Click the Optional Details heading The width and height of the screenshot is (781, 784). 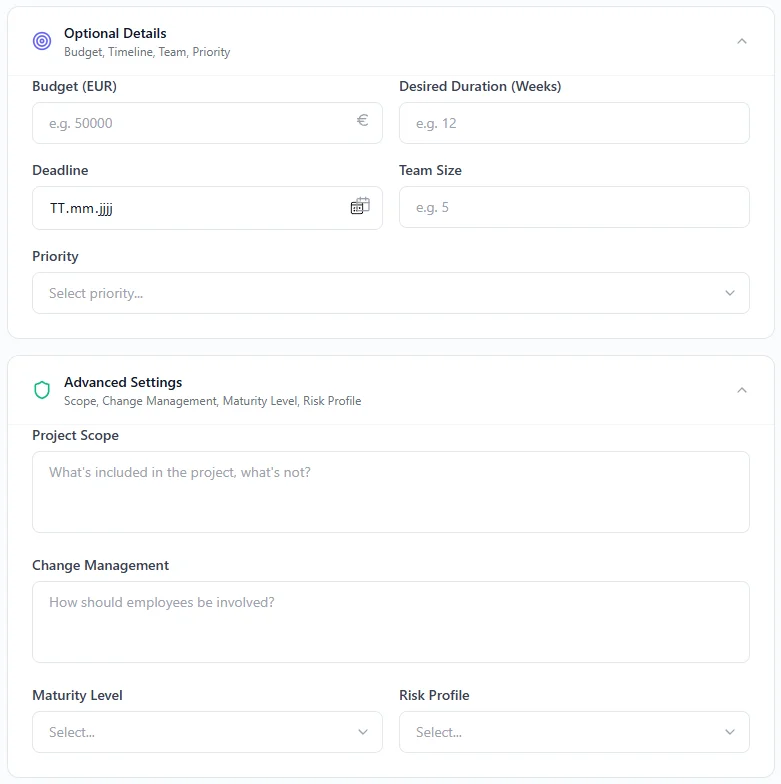[x=115, y=33]
